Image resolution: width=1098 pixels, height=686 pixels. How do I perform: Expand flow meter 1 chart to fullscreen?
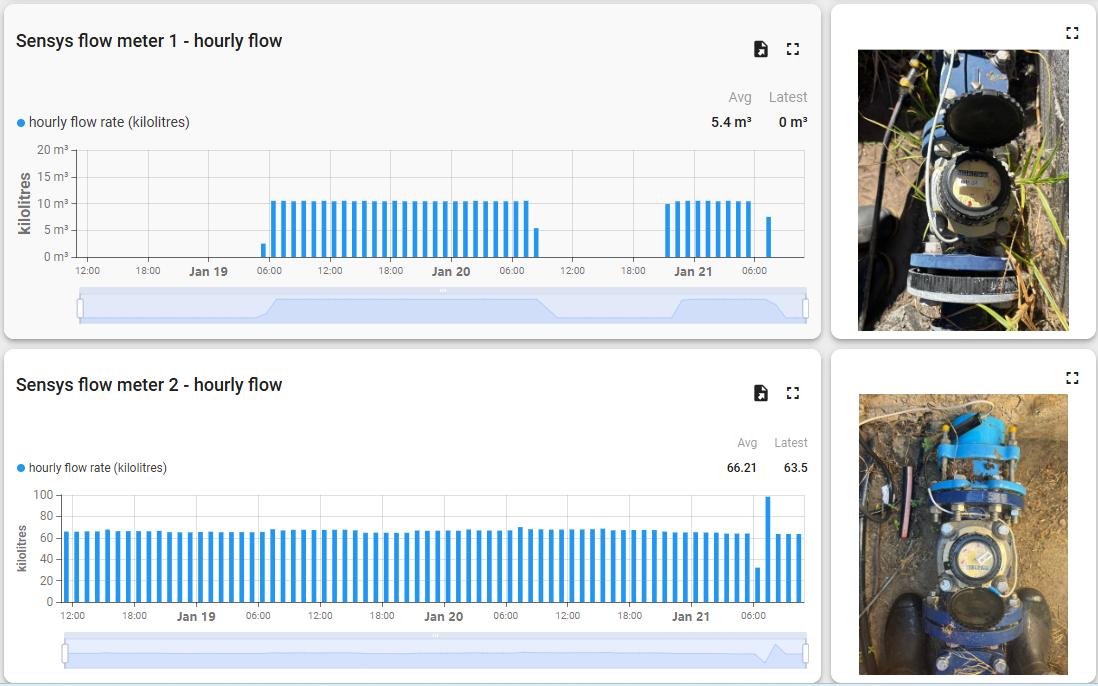click(x=793, y=48)
